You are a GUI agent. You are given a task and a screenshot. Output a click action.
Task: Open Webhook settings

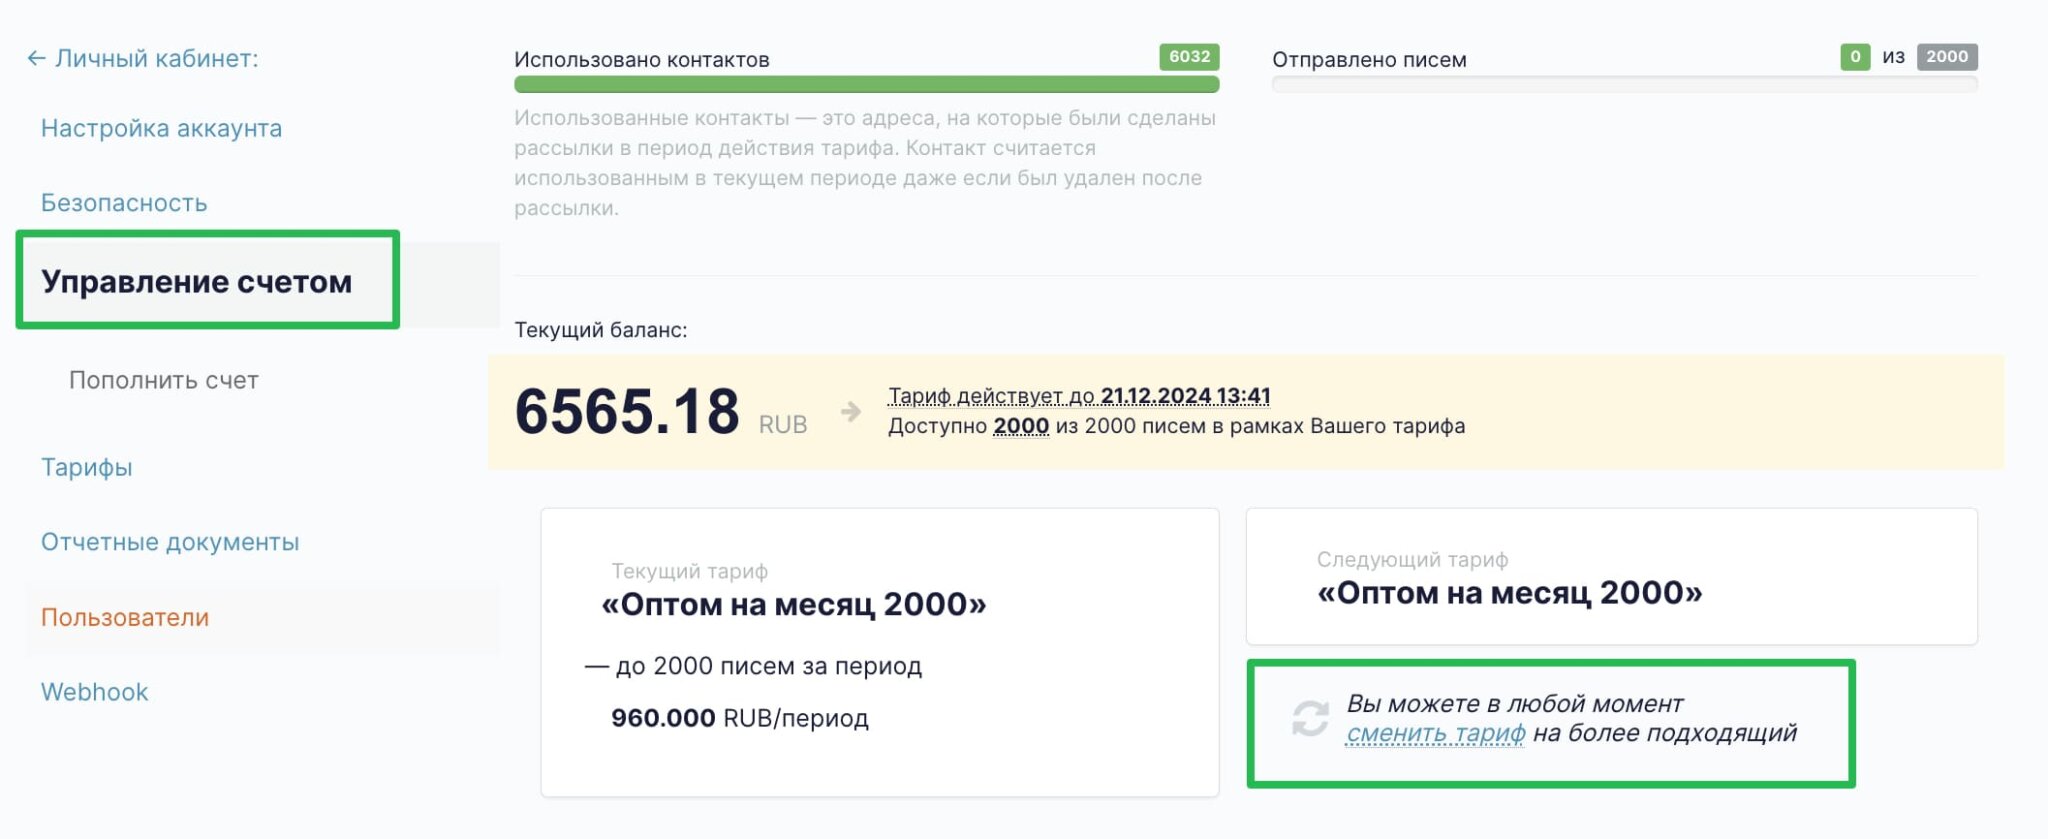coord(94,692)
